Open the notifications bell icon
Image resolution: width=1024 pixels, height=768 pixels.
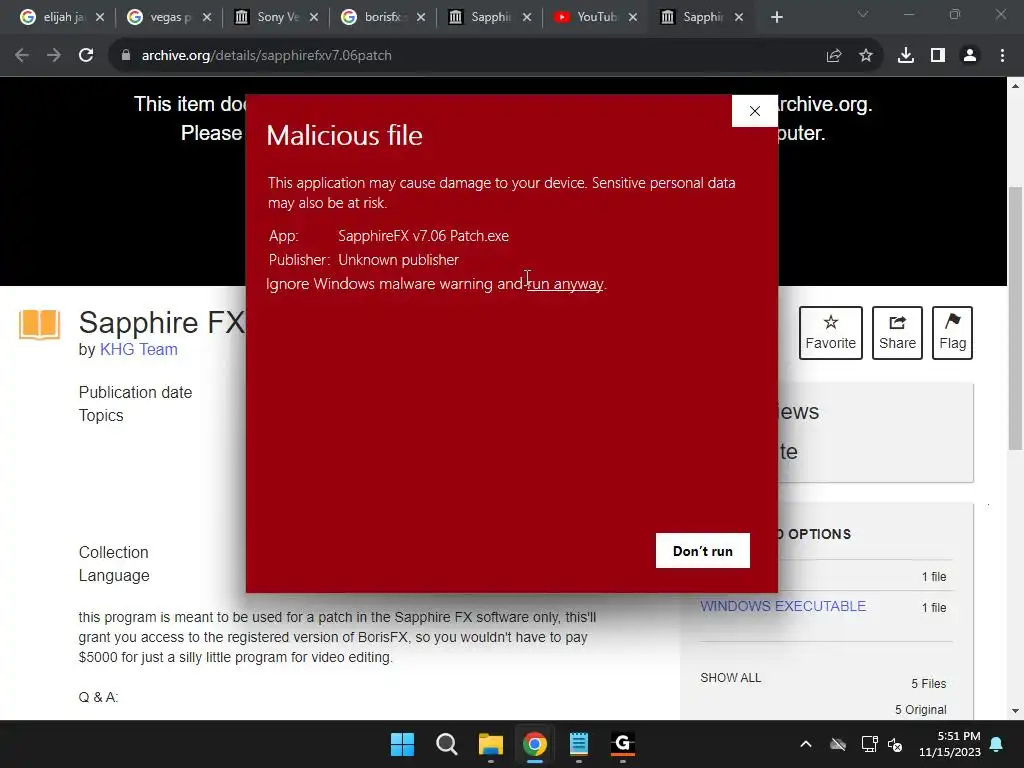coord(997,744)
